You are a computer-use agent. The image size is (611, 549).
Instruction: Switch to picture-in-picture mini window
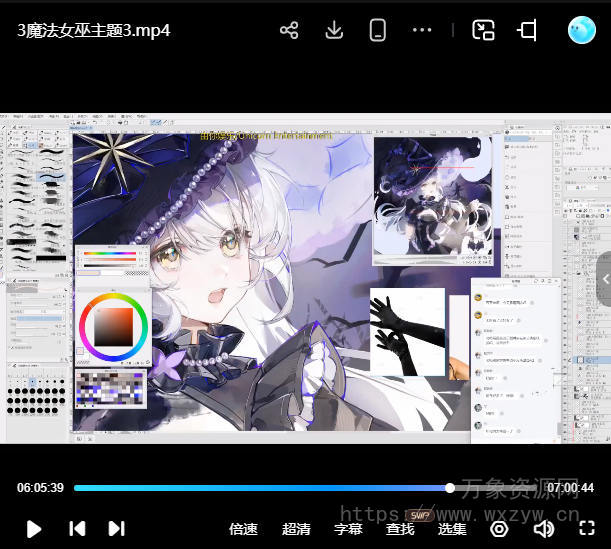pos(484,30)
